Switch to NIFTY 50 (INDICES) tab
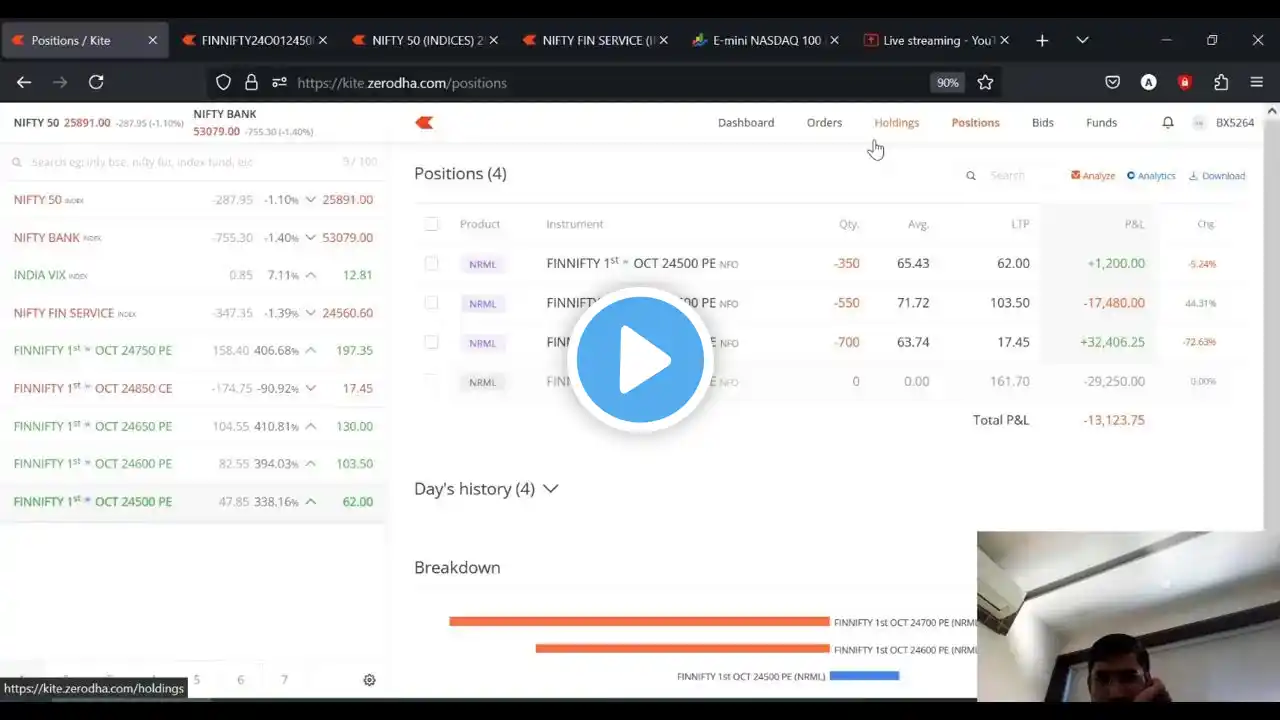1280x720 pixels. click(425, 40)
